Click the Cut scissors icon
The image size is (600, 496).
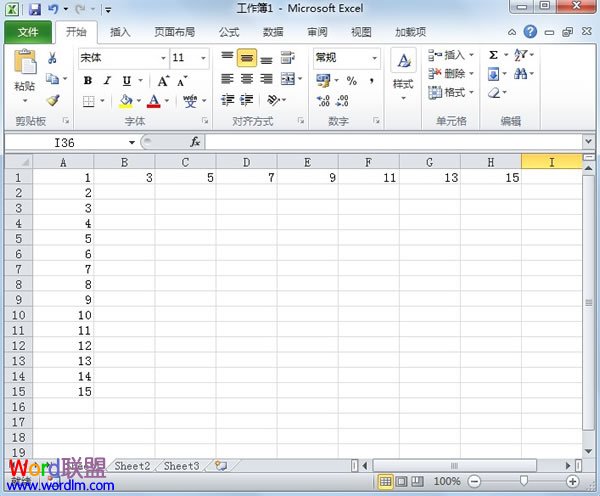52,59
